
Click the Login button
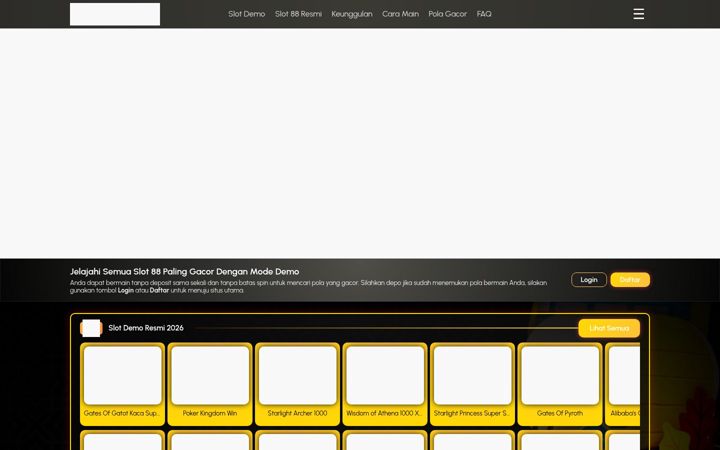tap(589, 280)
